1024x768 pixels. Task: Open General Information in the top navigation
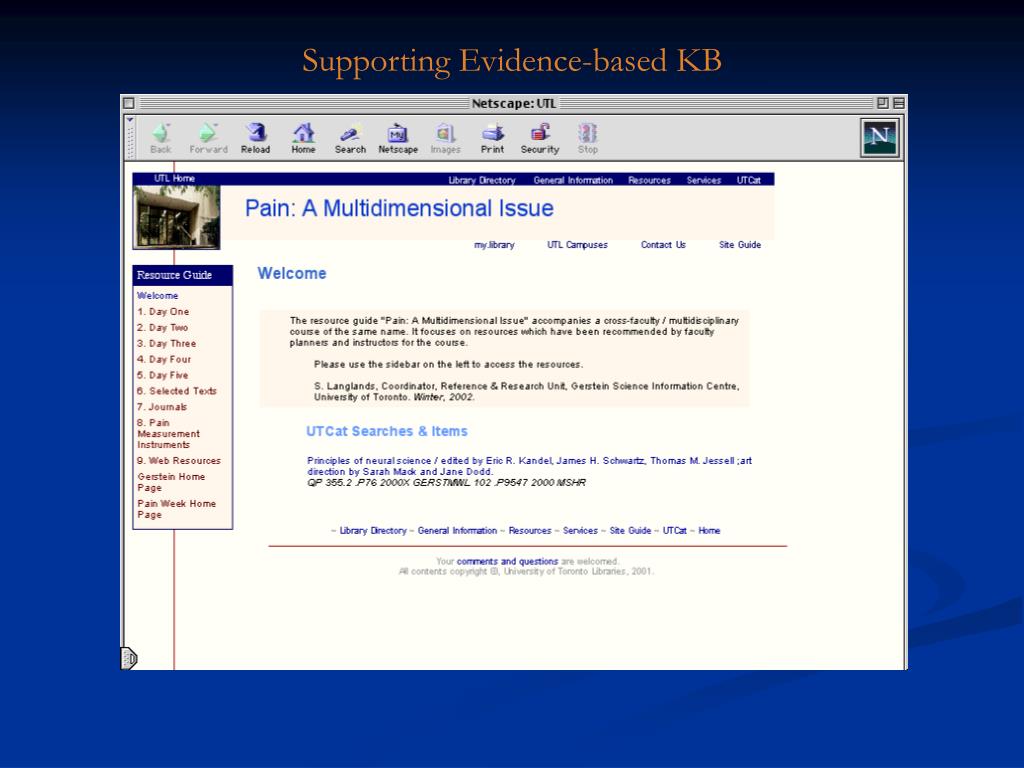click(x=573, y=180)
